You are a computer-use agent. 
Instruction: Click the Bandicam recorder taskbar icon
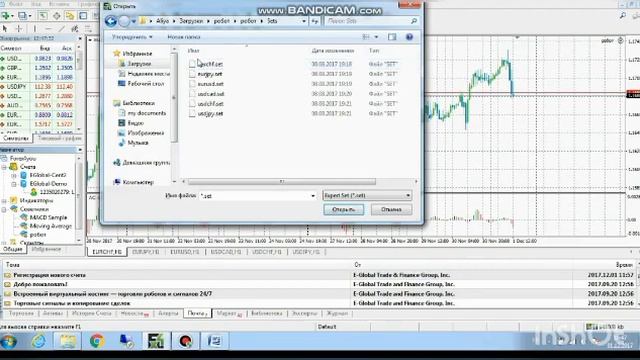[185, 341]
